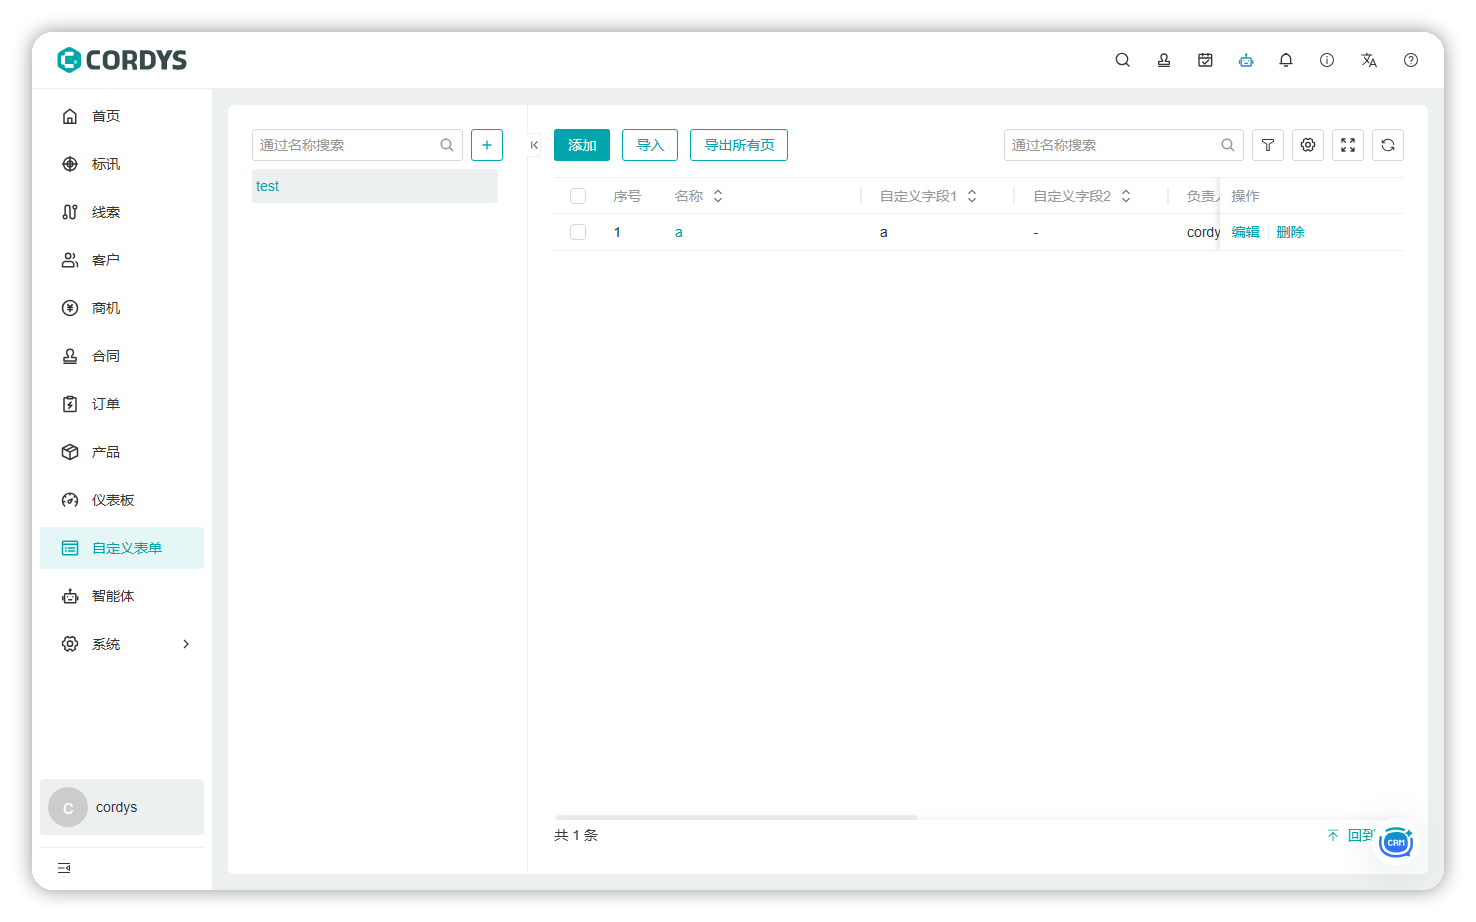Click the 导出所有页 button
The width and height of the screenshot is (1476, 922).
click(739, 145)
